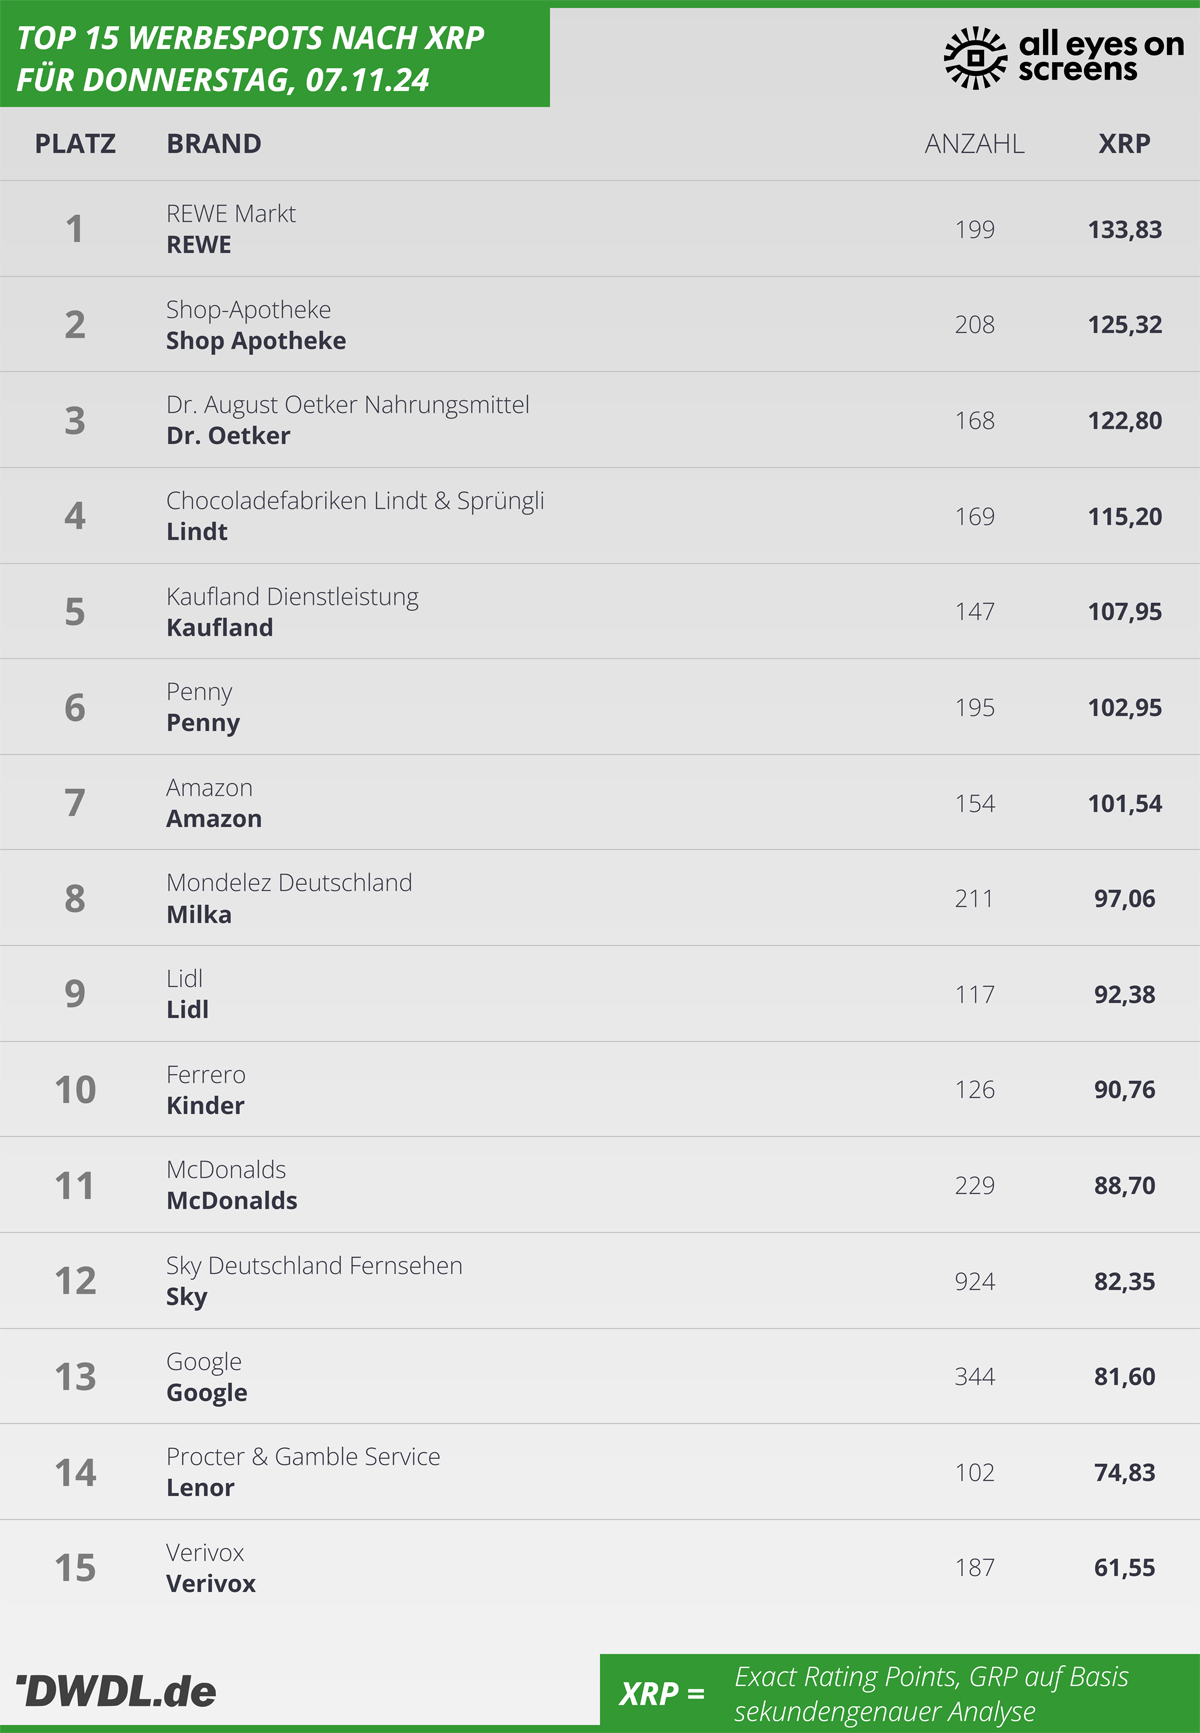Select the Kaufland Dienstleistung row

(x=600, y=611)
